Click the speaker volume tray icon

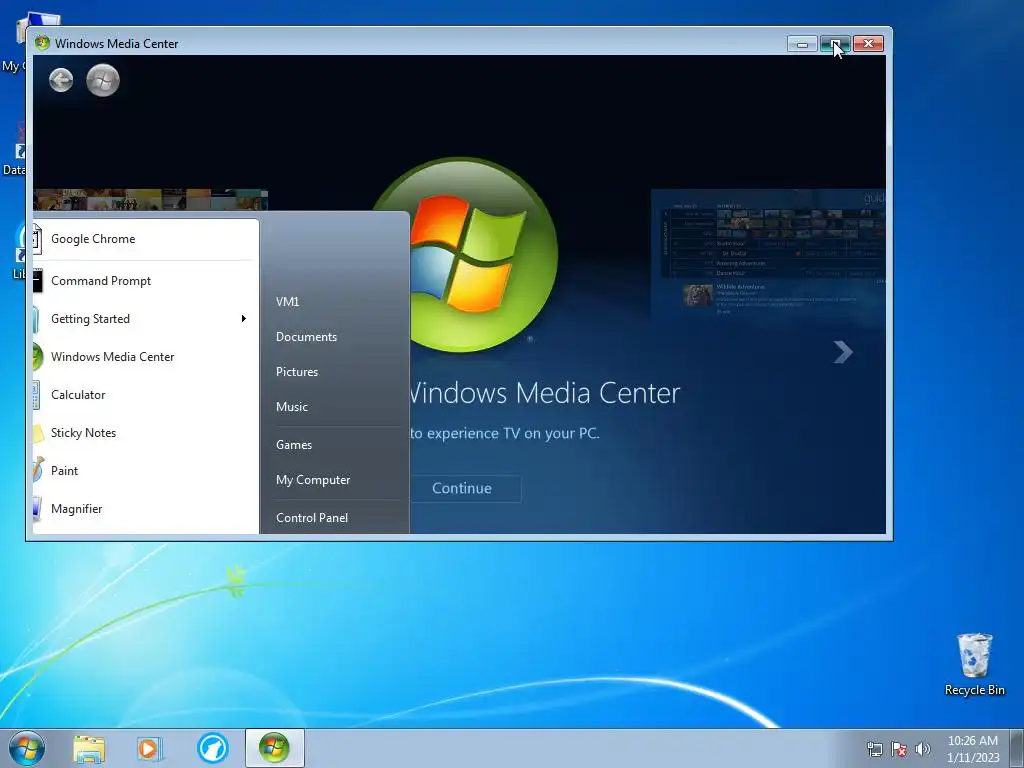[x=923, y=749]
